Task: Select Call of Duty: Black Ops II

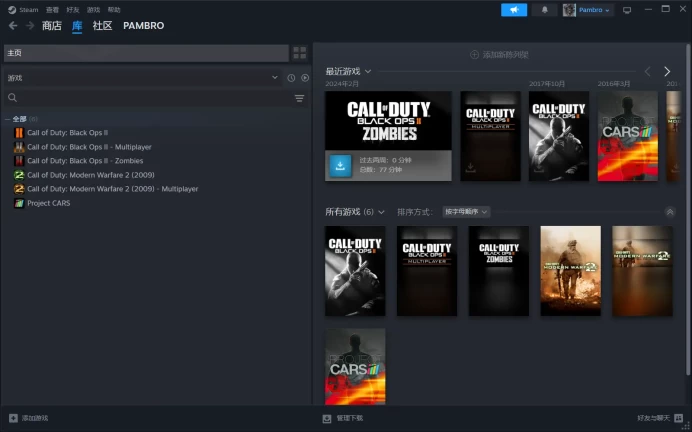Action: pos(68,132)
